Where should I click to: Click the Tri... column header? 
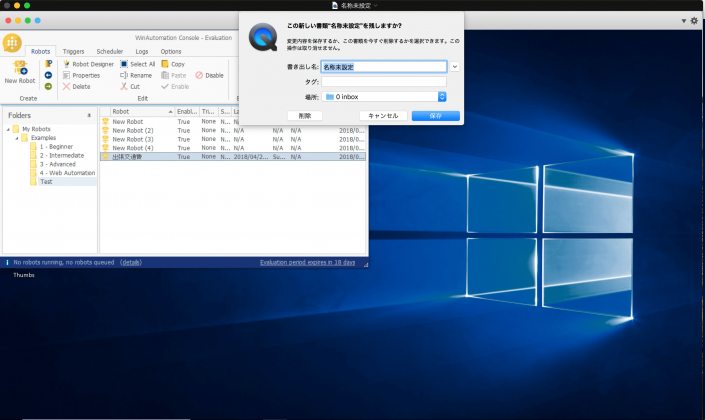pyautogui.click(x=209, y=112)
